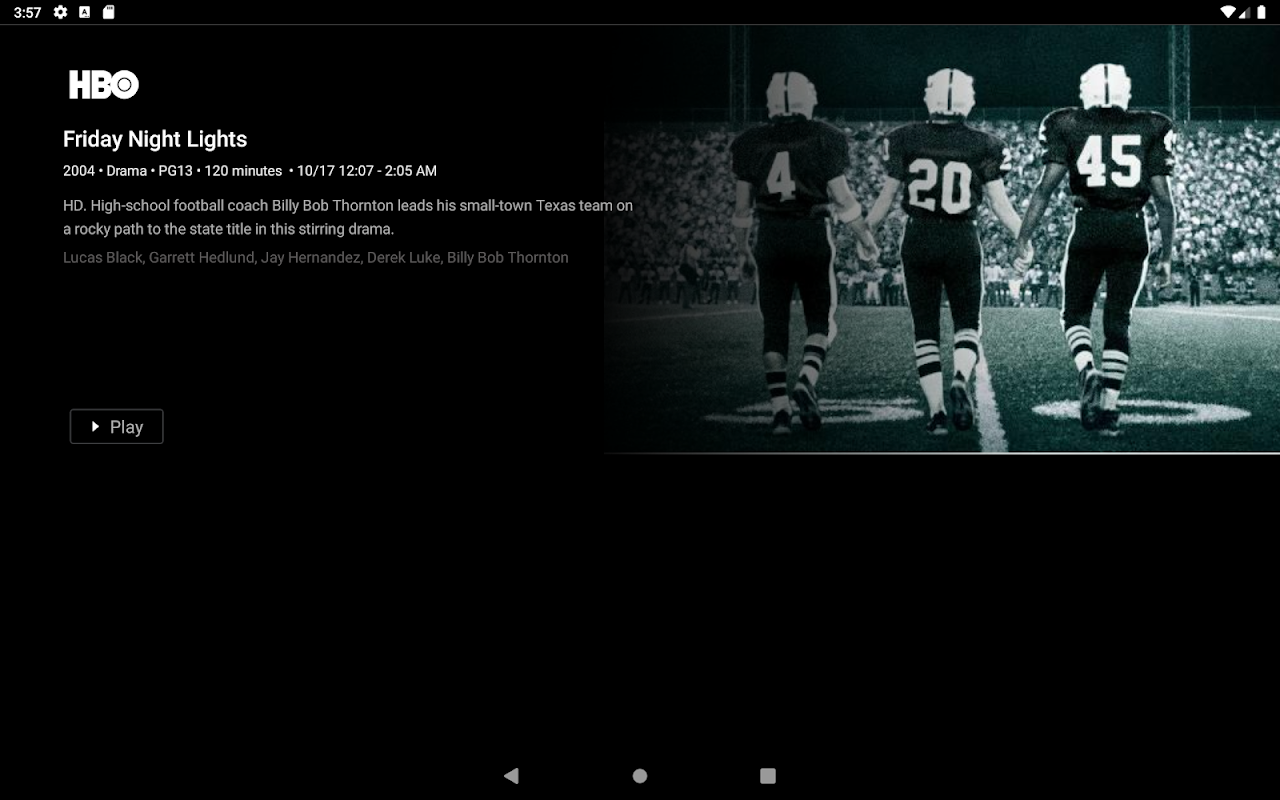Image resolution: width=1280 pixels, height=800 pixels.
Task: Tap the keyboard 'A' status icon
Action: click(85, 12)
